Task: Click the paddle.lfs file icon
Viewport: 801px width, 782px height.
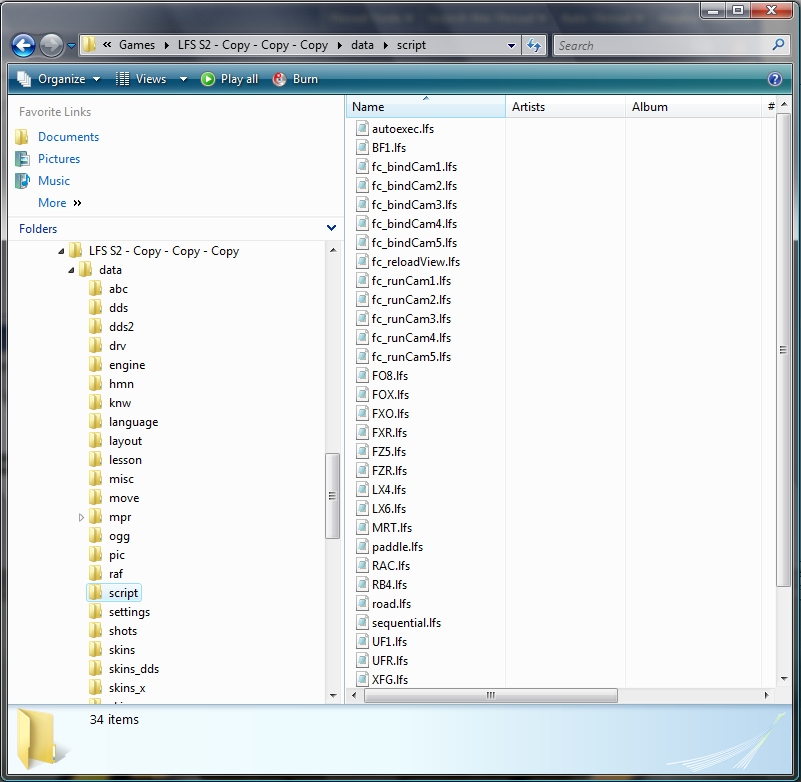Action: point(362,547)
